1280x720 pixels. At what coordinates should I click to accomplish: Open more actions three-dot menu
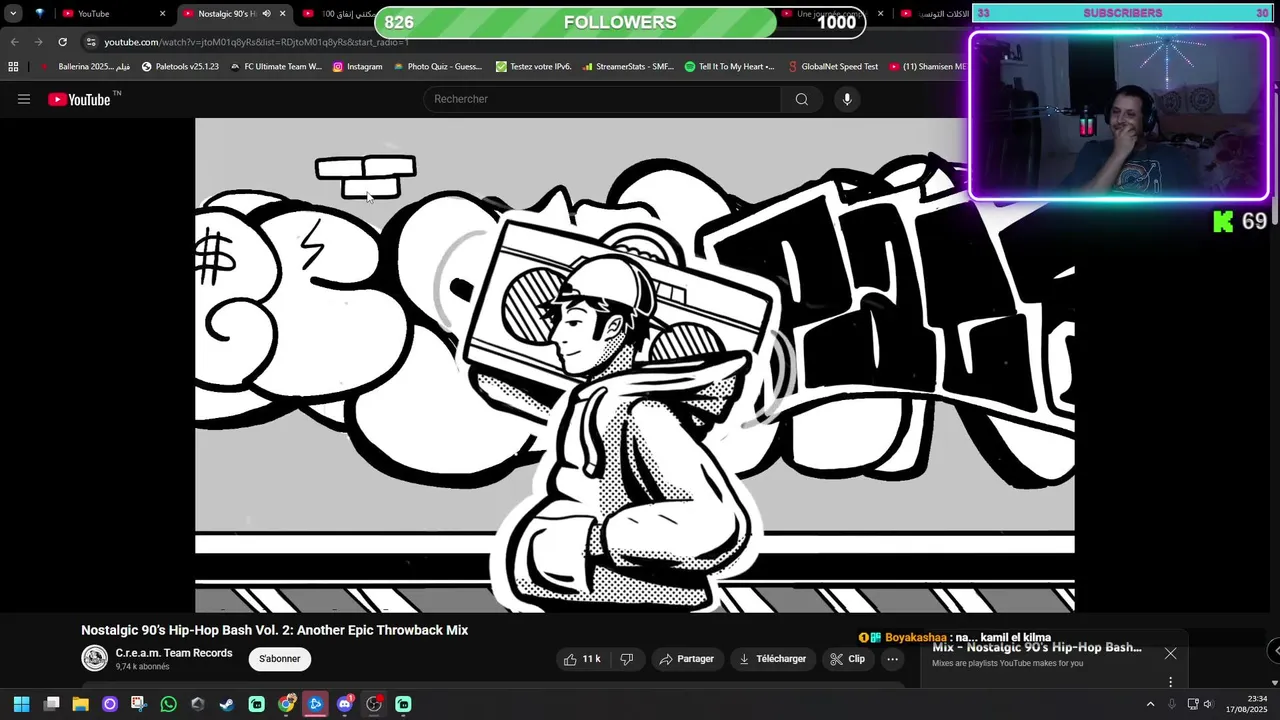[x=893, y=659]
